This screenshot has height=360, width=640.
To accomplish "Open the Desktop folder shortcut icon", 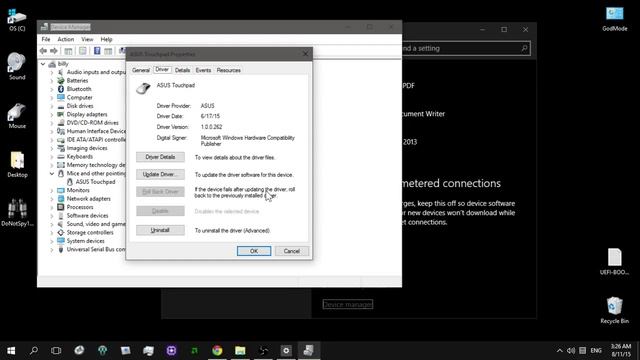I will (17, 164).
